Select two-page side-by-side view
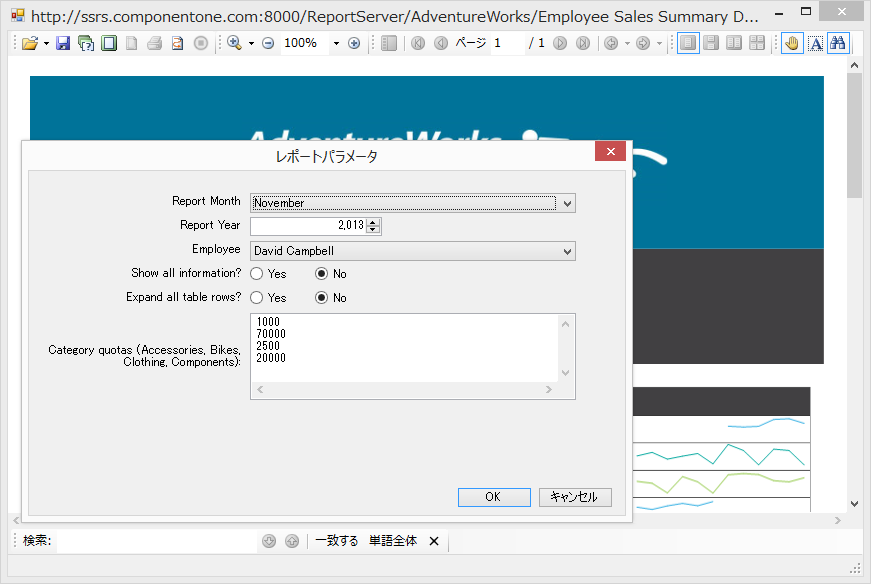This screenshot has width=871, height=584. click(x=734, y=43)
